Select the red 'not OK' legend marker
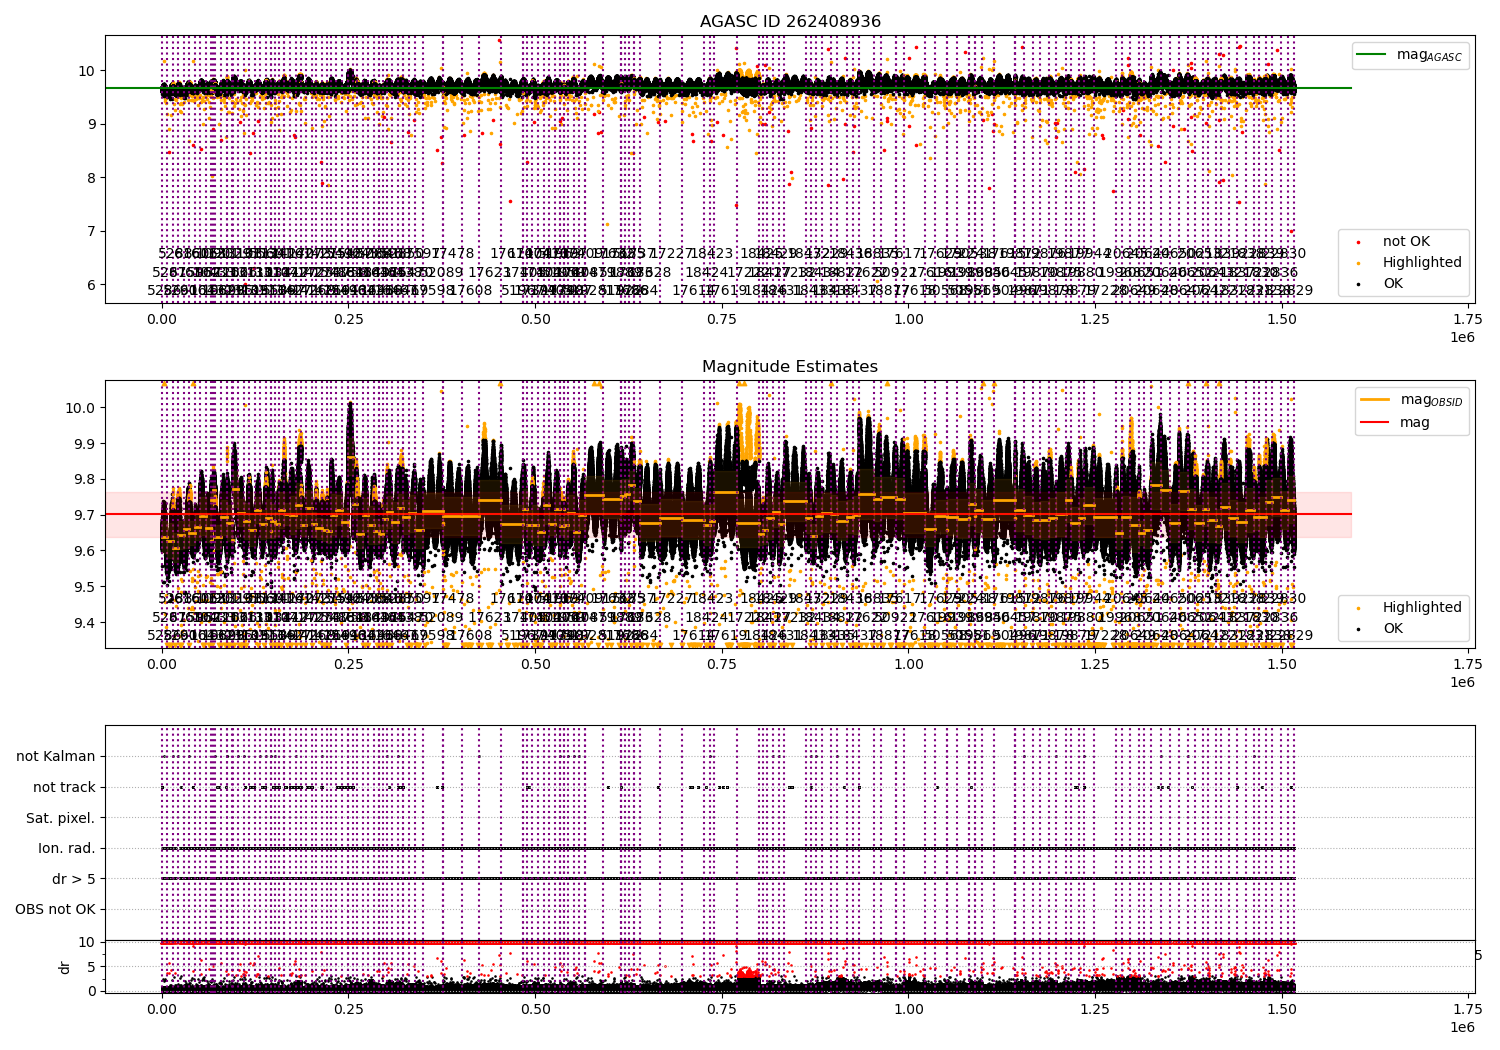The width and height of the screenshot is (1500, 1050). (1358, 242)
